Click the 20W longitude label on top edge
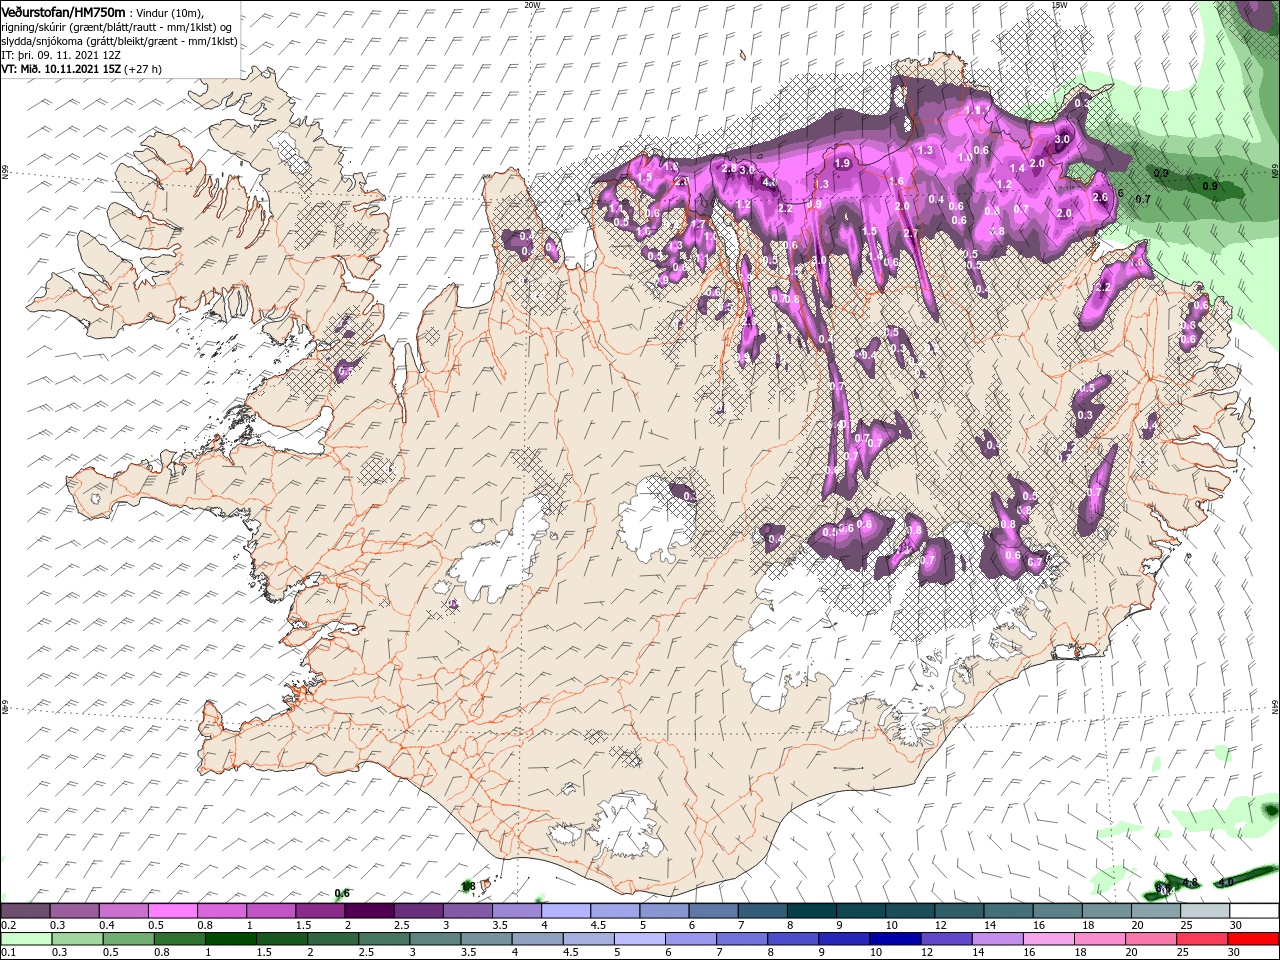This screenshot has width=1280, height=960. tap(532, 4)
